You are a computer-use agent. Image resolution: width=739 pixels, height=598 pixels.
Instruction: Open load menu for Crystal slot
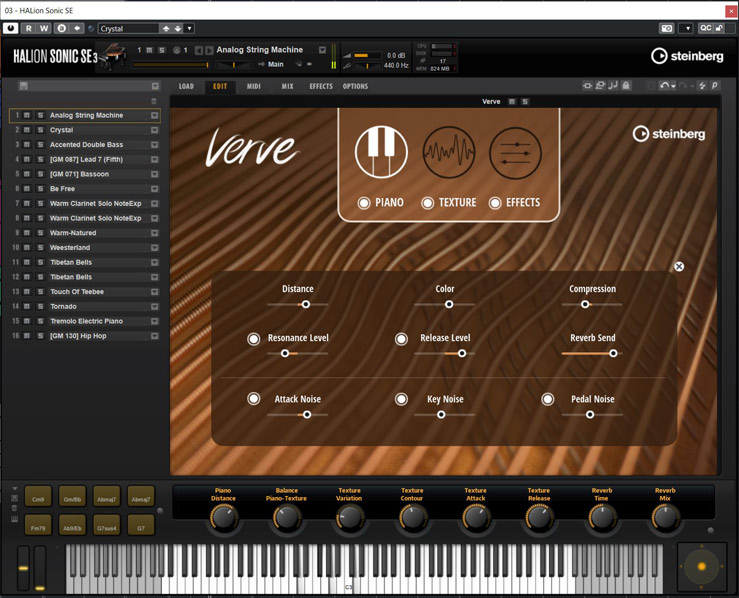coord(154,130)
